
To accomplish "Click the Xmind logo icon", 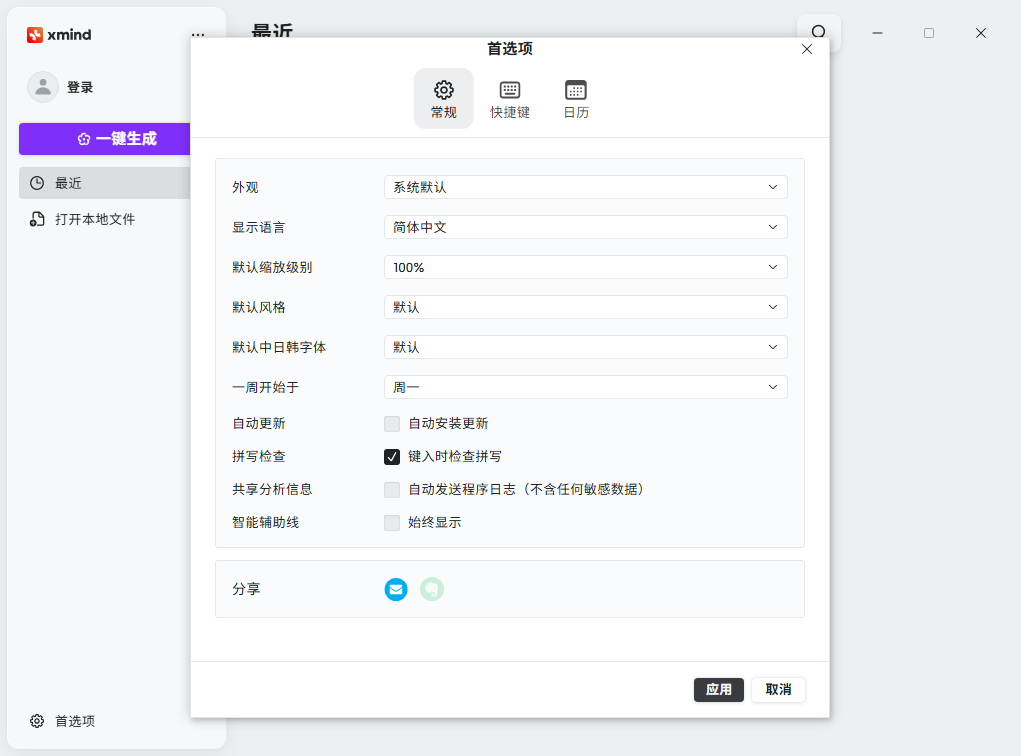I will point(35,35).
